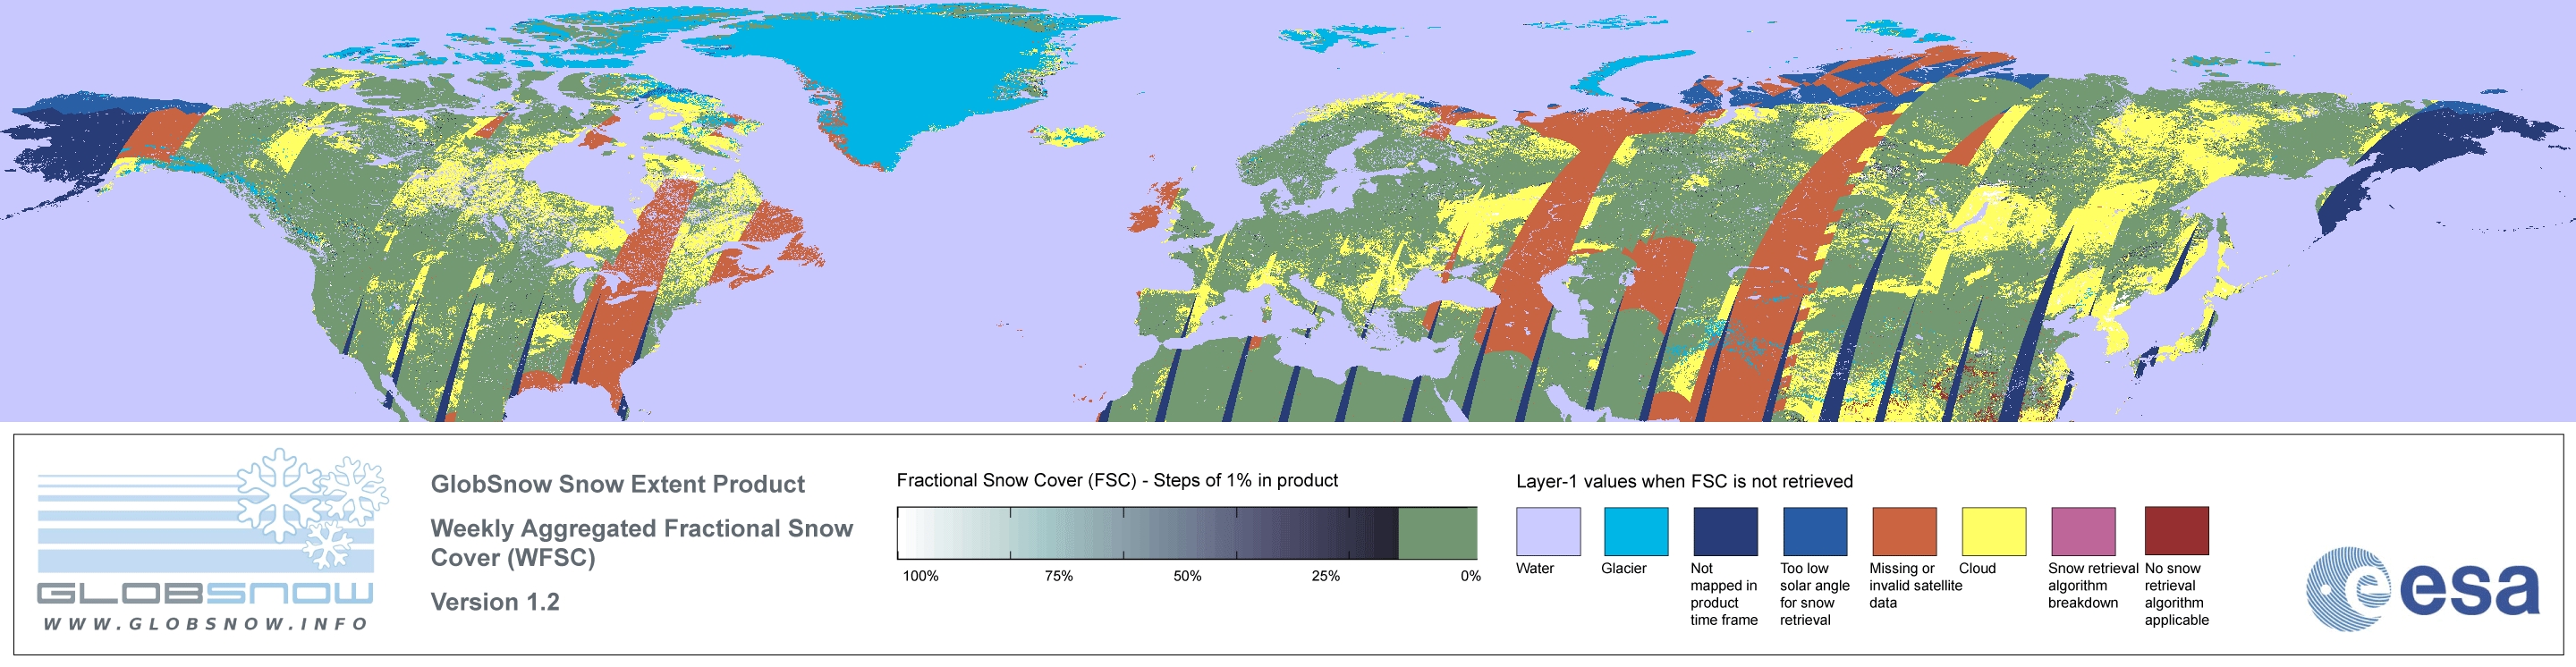This screenshot has width=2576, height=667.
Task: Click the 'Glacier' legend label
Action: 1623,568
